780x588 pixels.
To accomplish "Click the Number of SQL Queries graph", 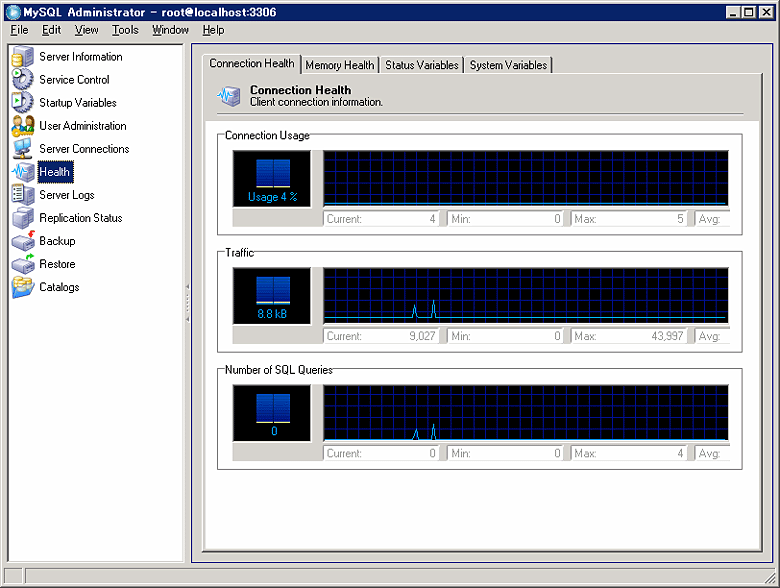I will pyautogui.click(x=526, y=413).
